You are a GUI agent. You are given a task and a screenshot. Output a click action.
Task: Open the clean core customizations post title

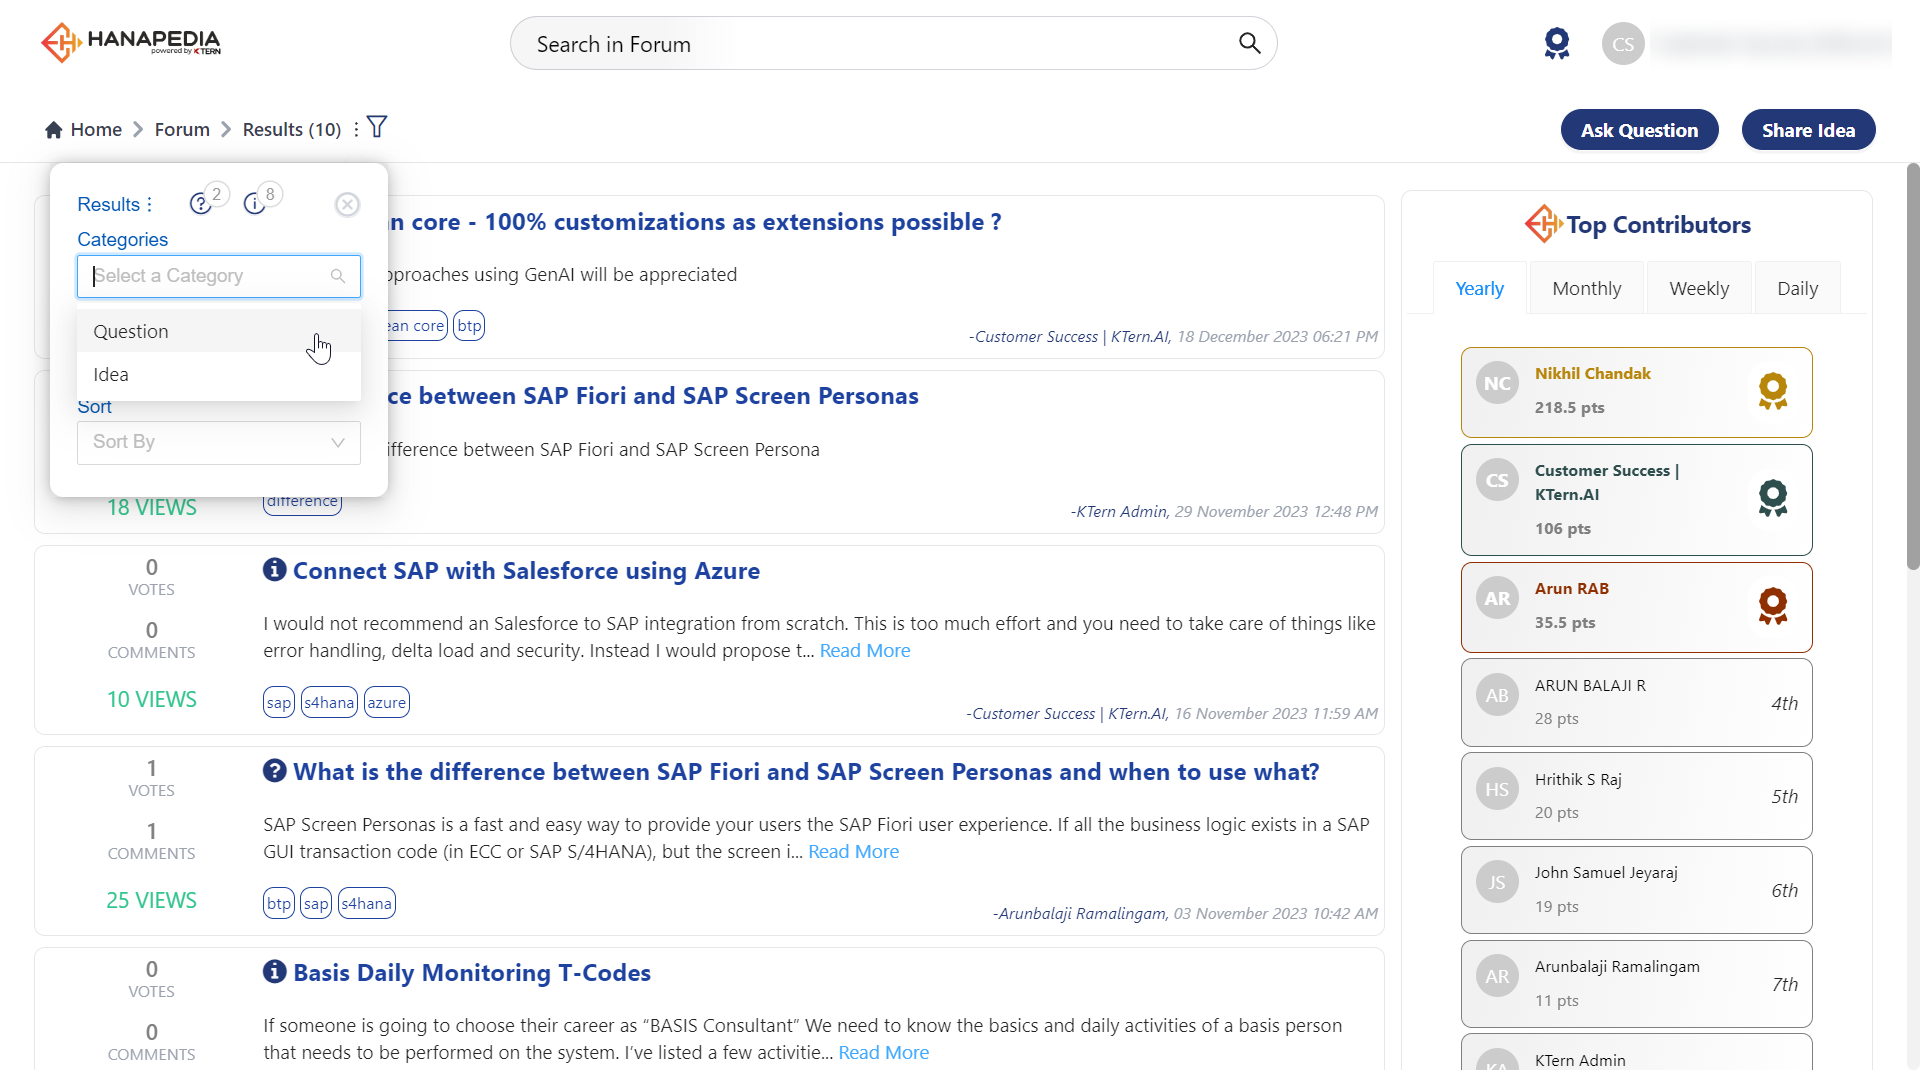coord(695,222)
